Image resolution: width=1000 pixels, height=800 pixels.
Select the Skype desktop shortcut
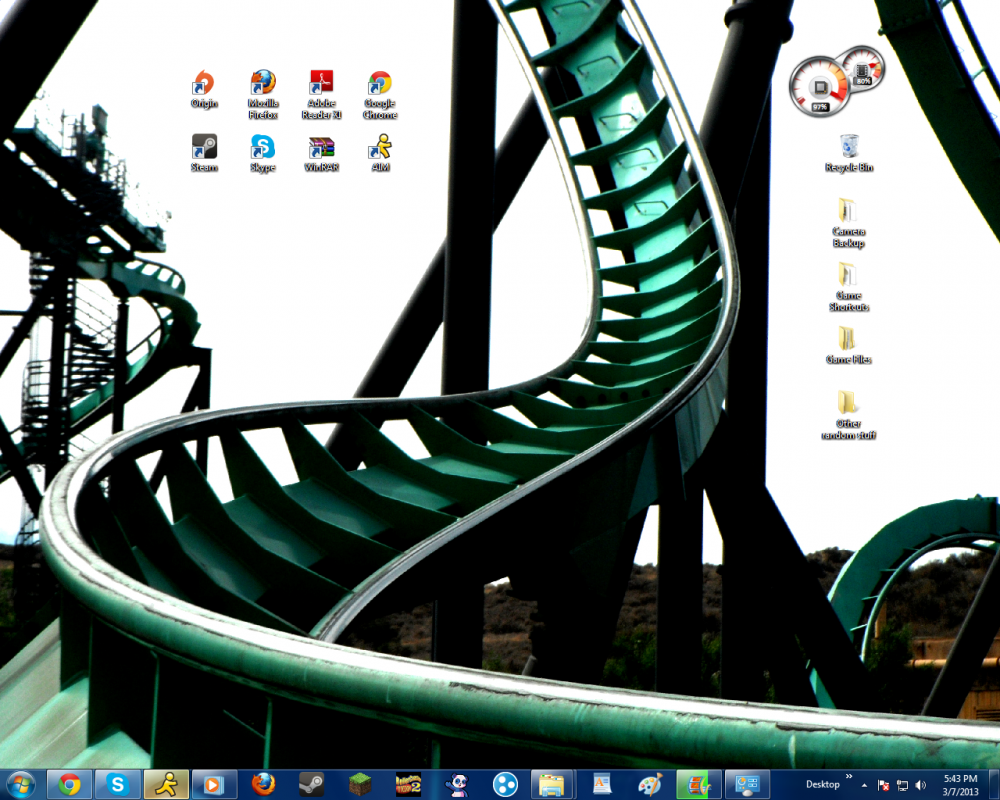coord(263,149)
